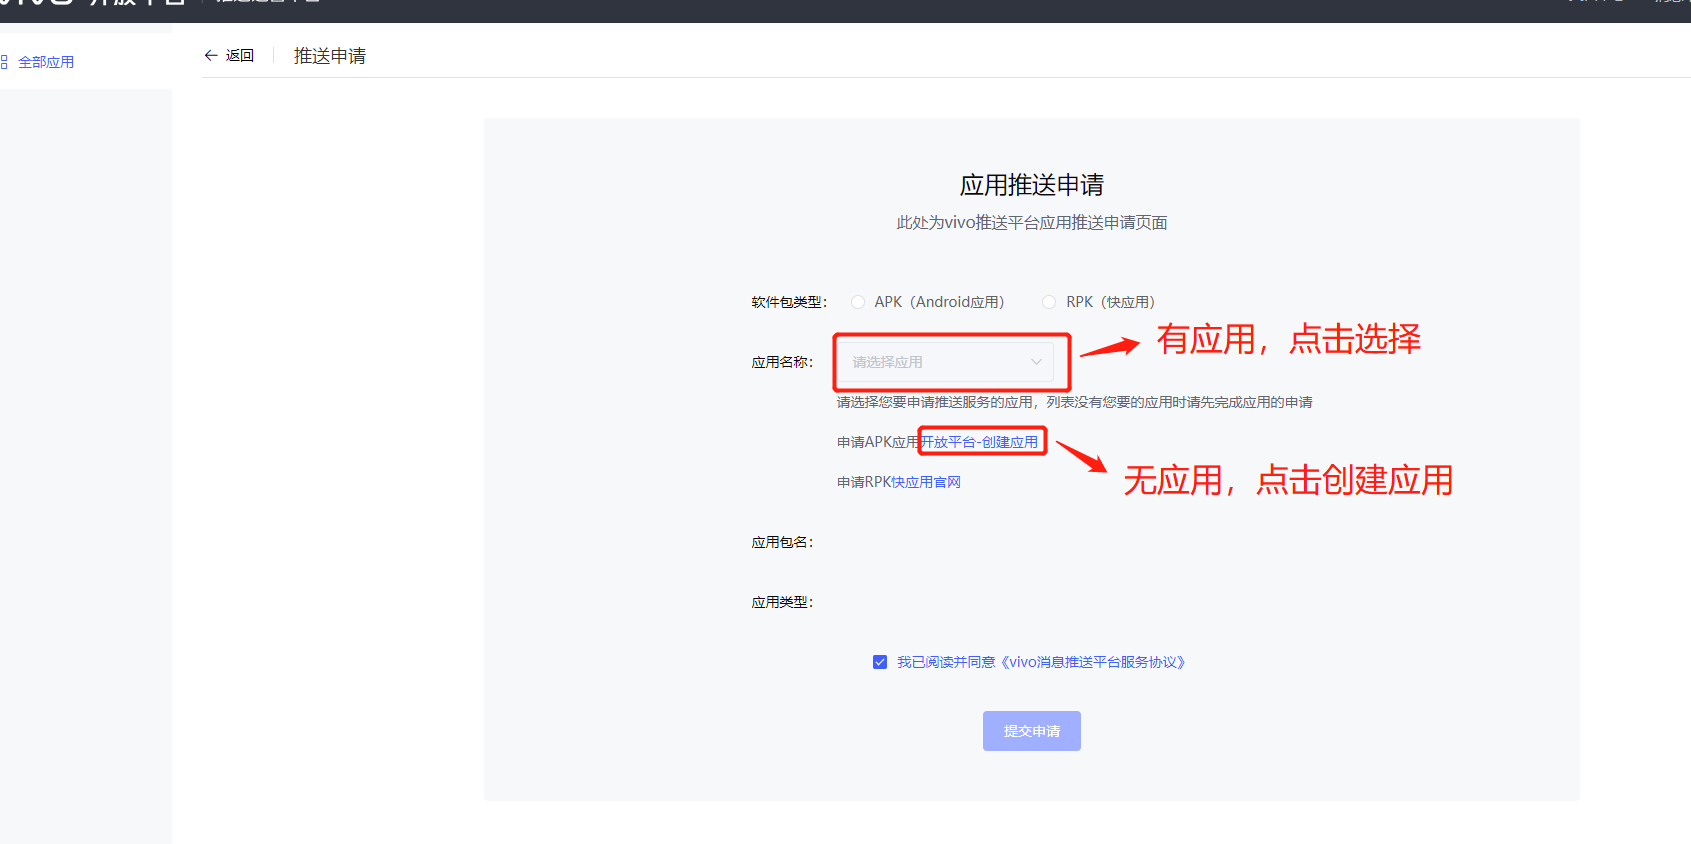Open the vivo消息推送平台服务协议 agreement link
The image size is (1691, 844).
coord(1093,662)
